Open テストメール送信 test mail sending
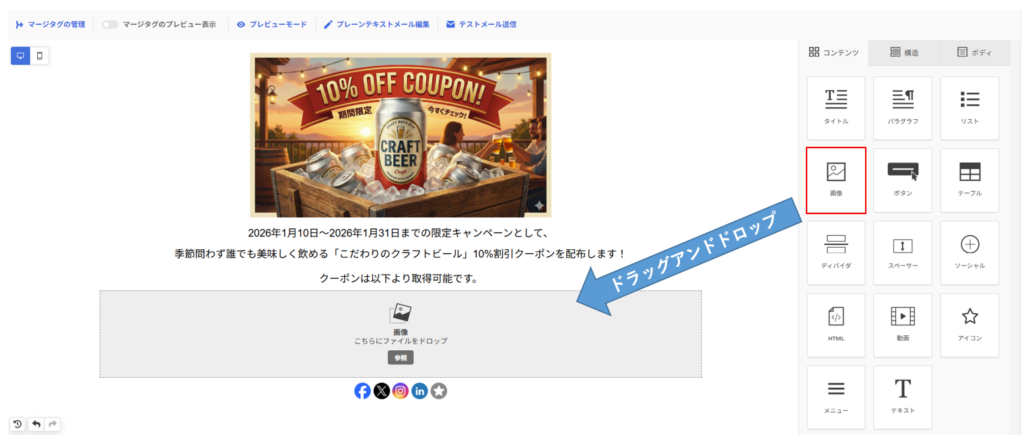Screen dimensions: 1024x435 [481, 25]
